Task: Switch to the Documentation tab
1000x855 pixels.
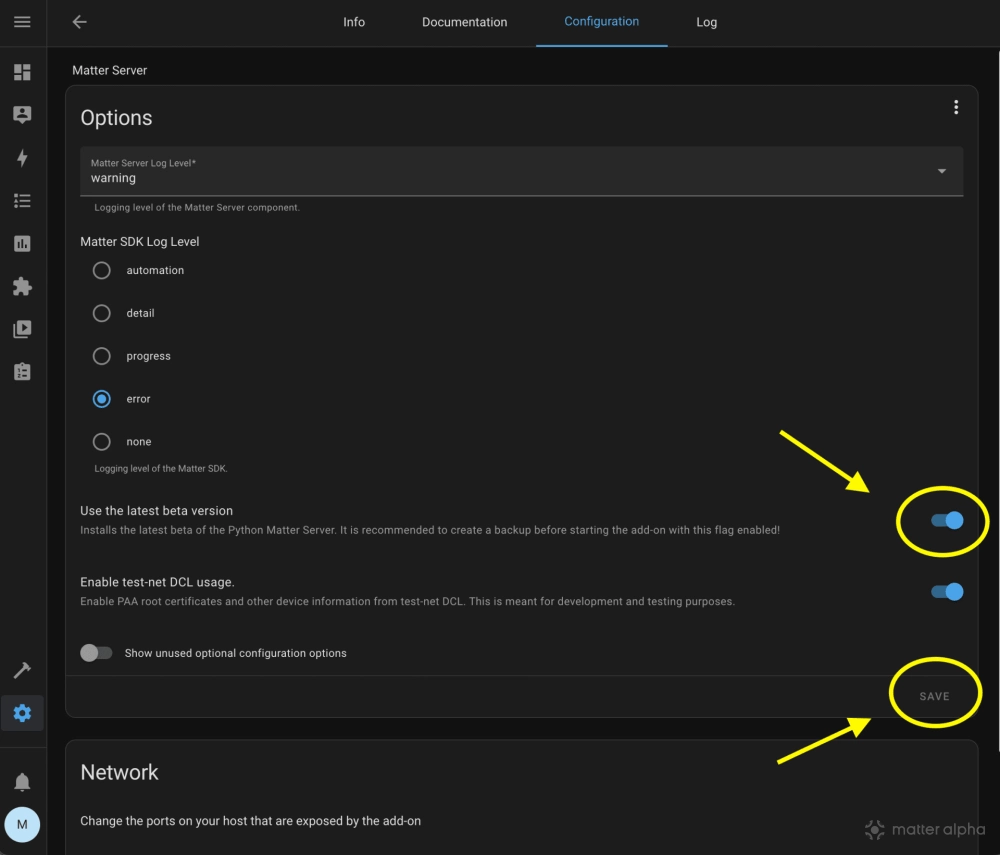Action: pyautogui.click(x=464, y=22)
